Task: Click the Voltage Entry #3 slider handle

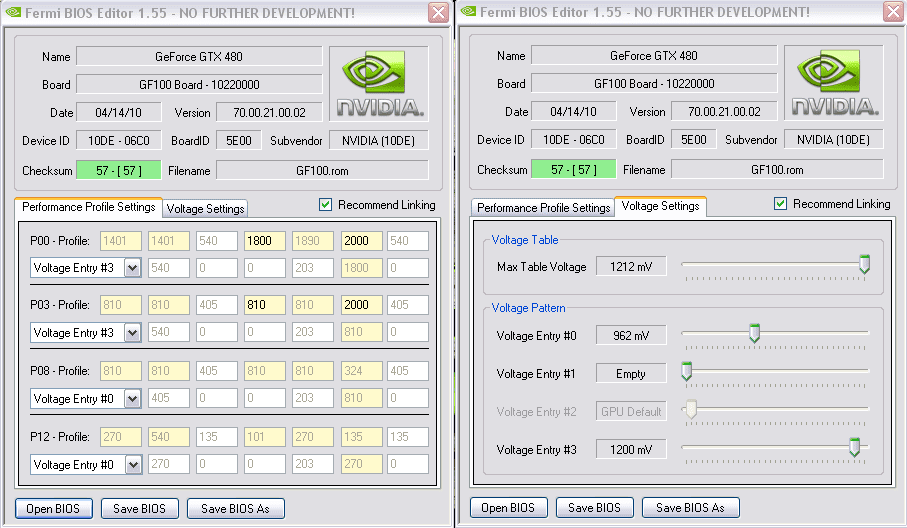Action: coord(854,446)
